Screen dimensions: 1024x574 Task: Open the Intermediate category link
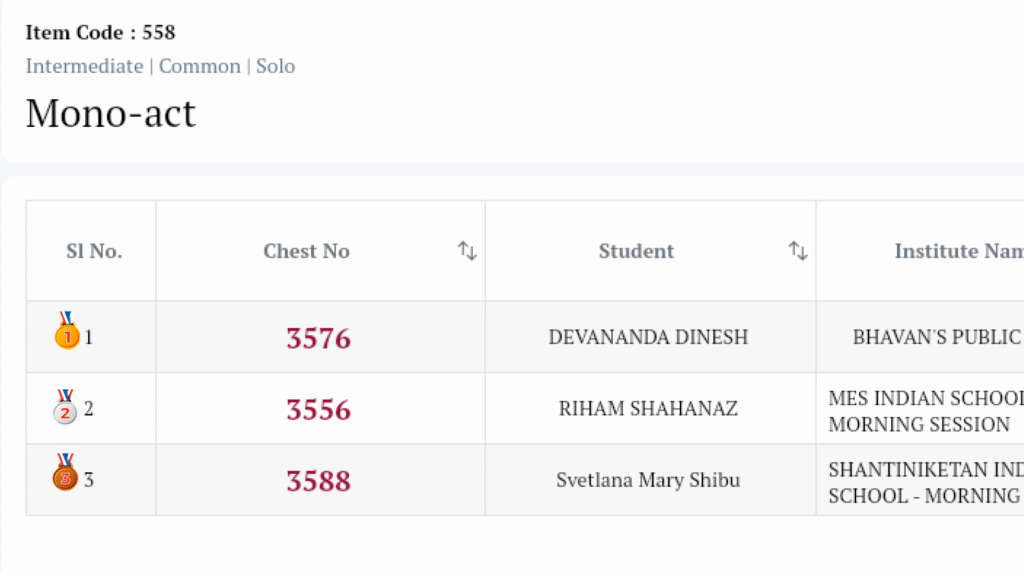(x=84, y=66)
